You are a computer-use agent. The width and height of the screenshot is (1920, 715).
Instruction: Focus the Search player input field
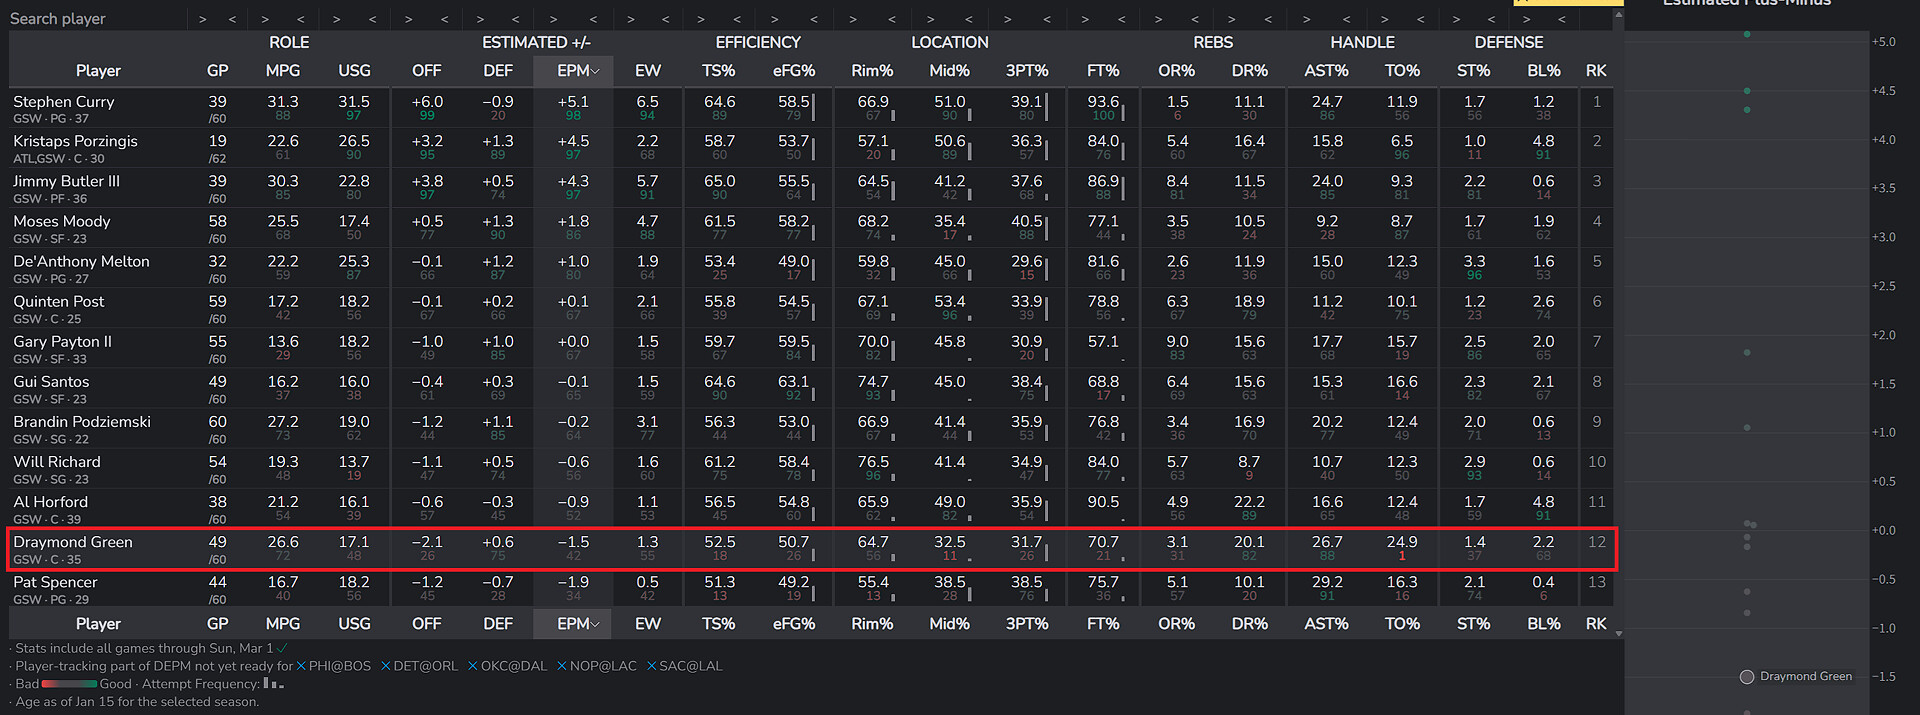pos(95,19)
